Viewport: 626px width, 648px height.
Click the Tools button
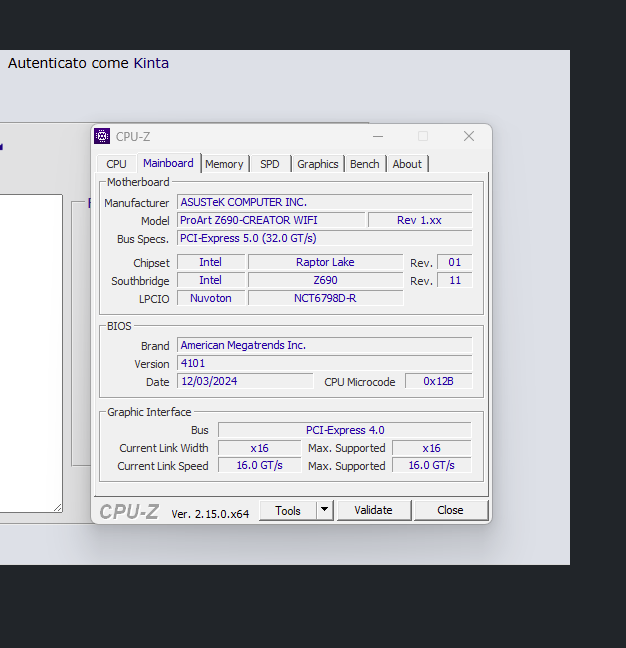(x=288, y=510)
